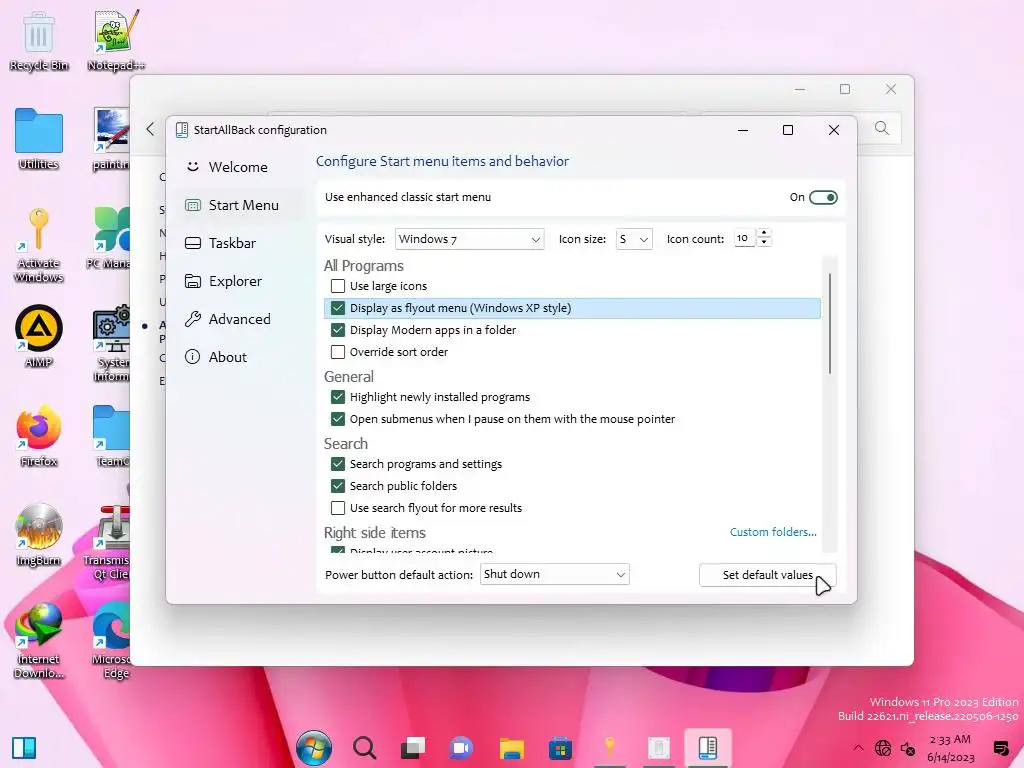Open File Explorer from the taskbar
The image size is (1024, 768).
pyautogui.click(x=511, y=748)
